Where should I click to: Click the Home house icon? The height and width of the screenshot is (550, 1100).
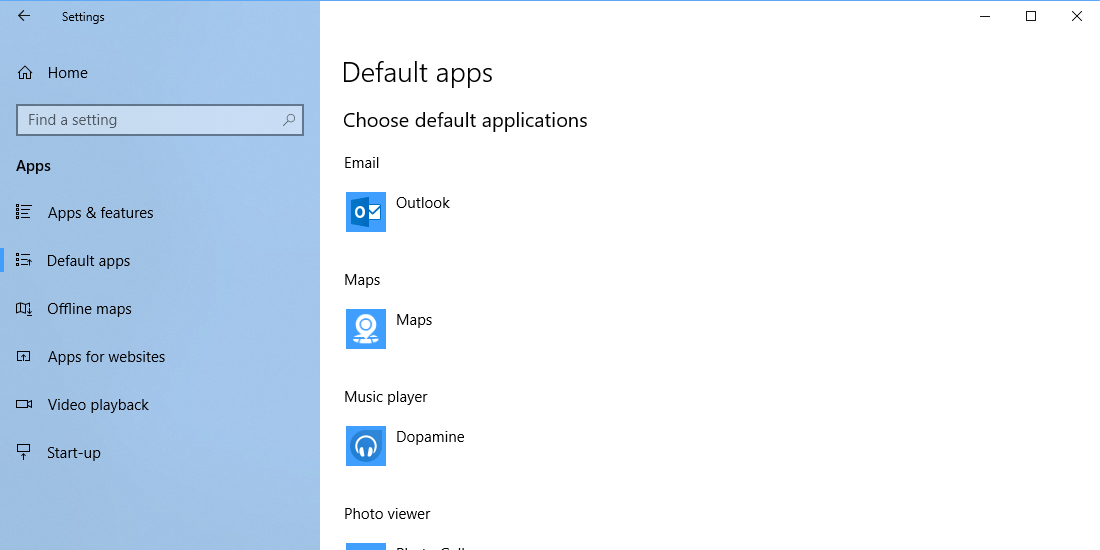(x=25, y=73)
